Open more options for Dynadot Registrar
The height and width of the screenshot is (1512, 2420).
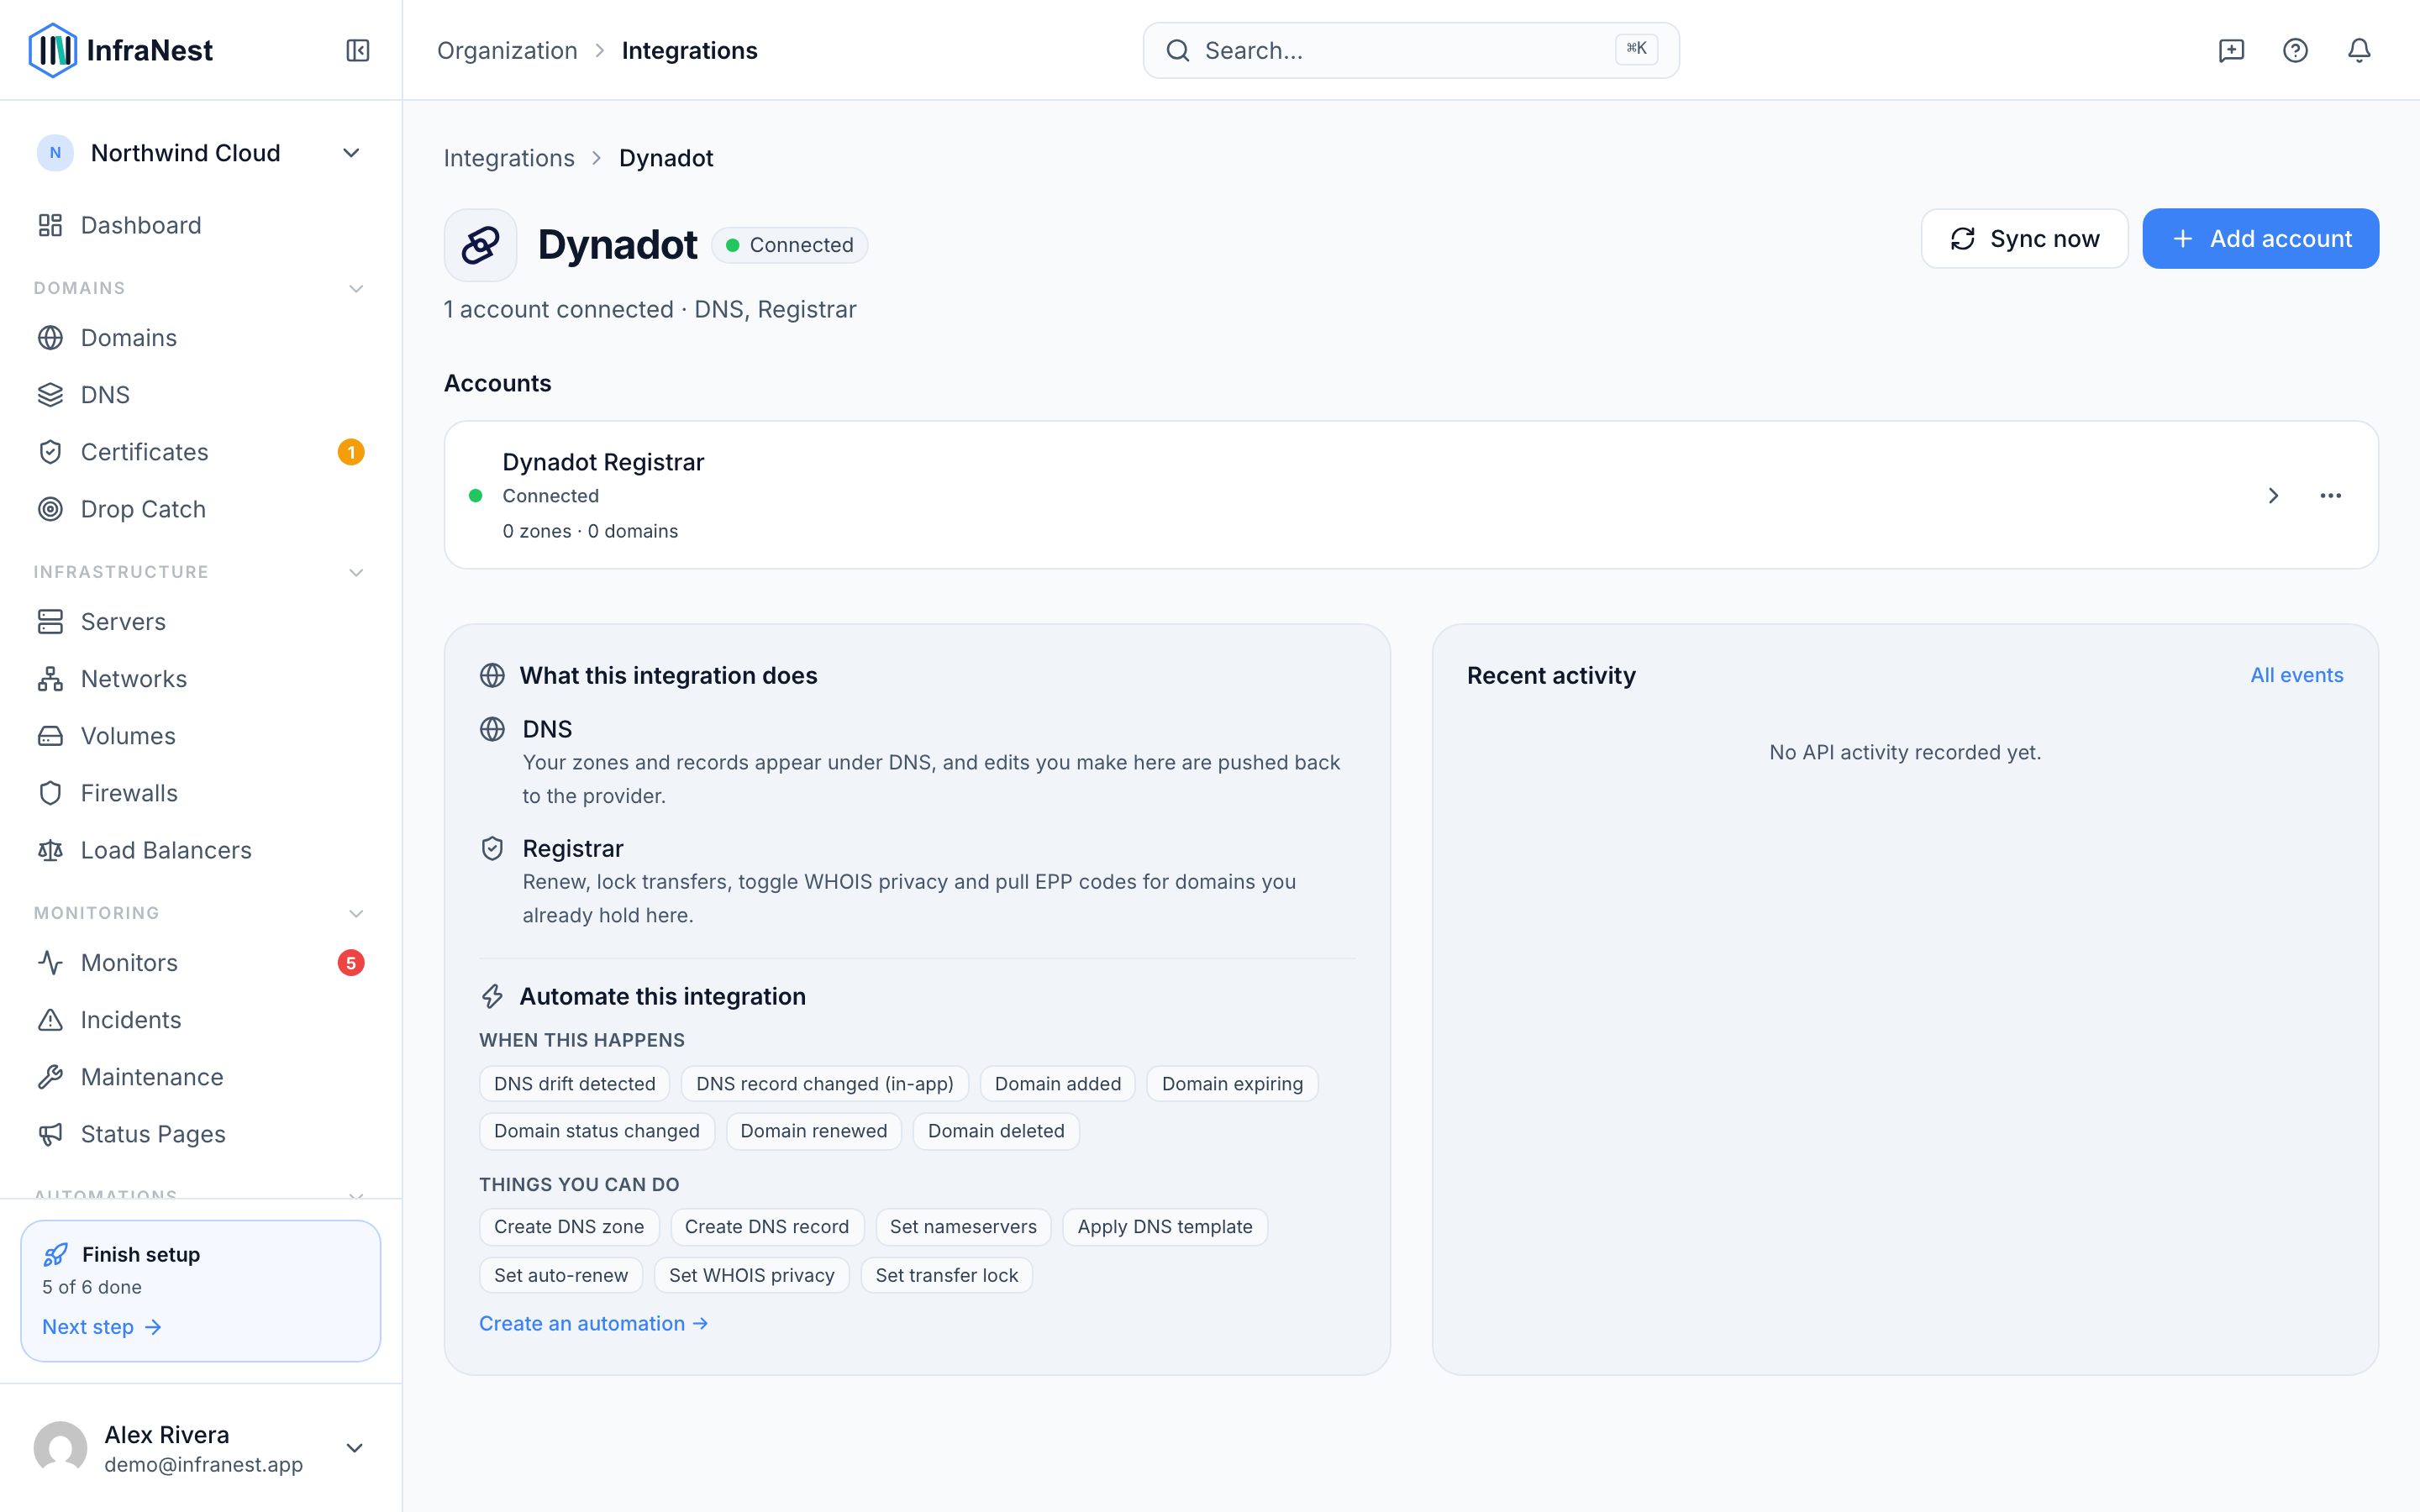click(x=2330, y=495)
